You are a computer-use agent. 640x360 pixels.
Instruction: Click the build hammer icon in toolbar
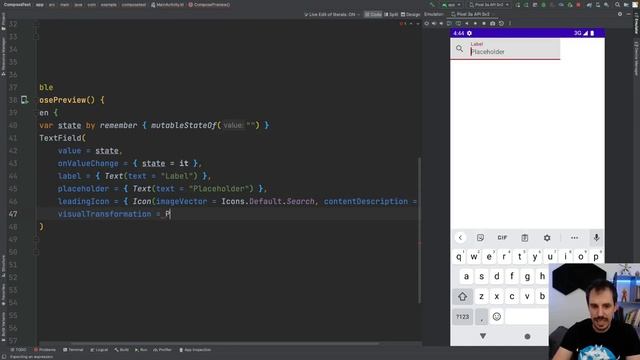click(432, 4)
